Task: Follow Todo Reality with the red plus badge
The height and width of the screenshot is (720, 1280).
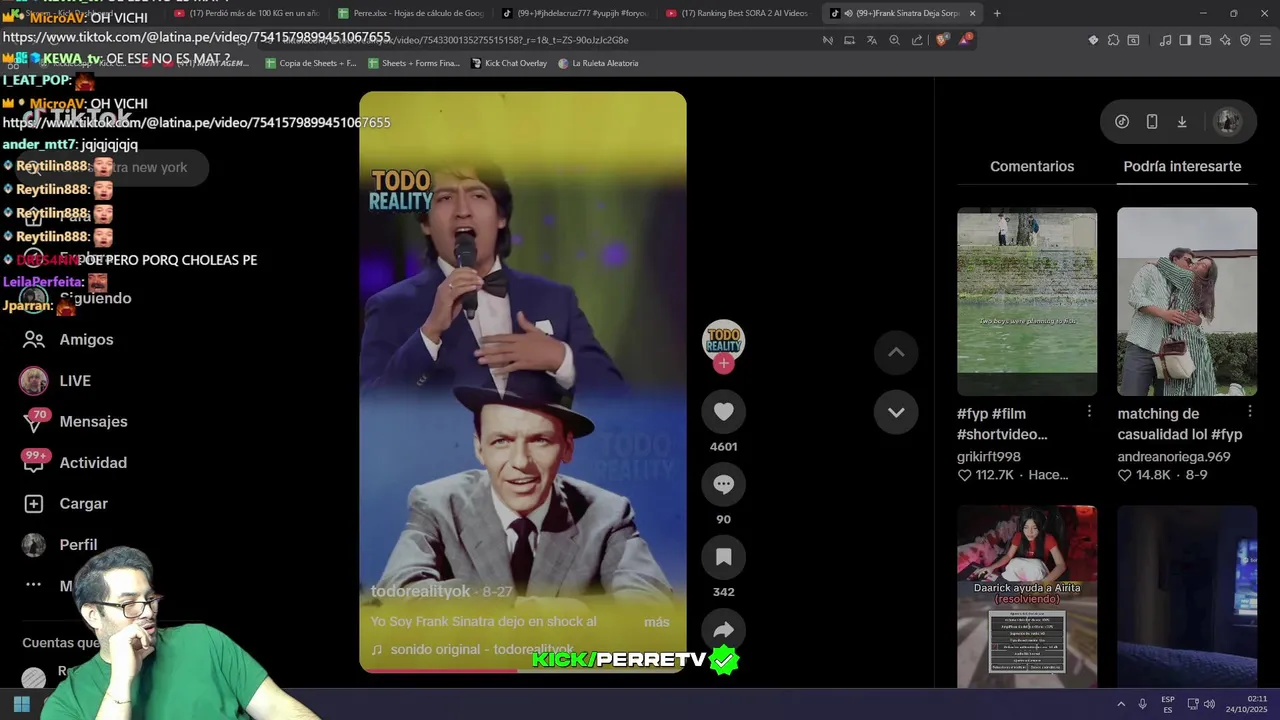Action: pos(724,364)
